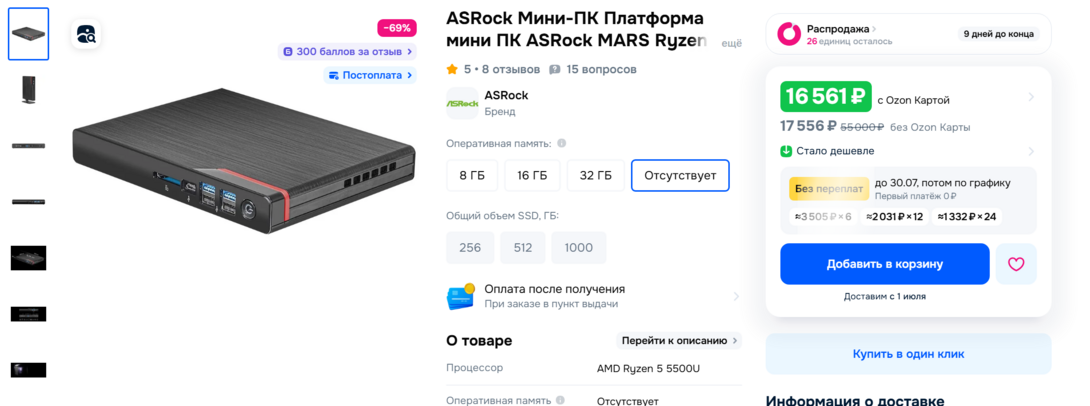Open the second product thumbnail image
The width and height of the screenshot is (1090, 406).
coord(28,90)
